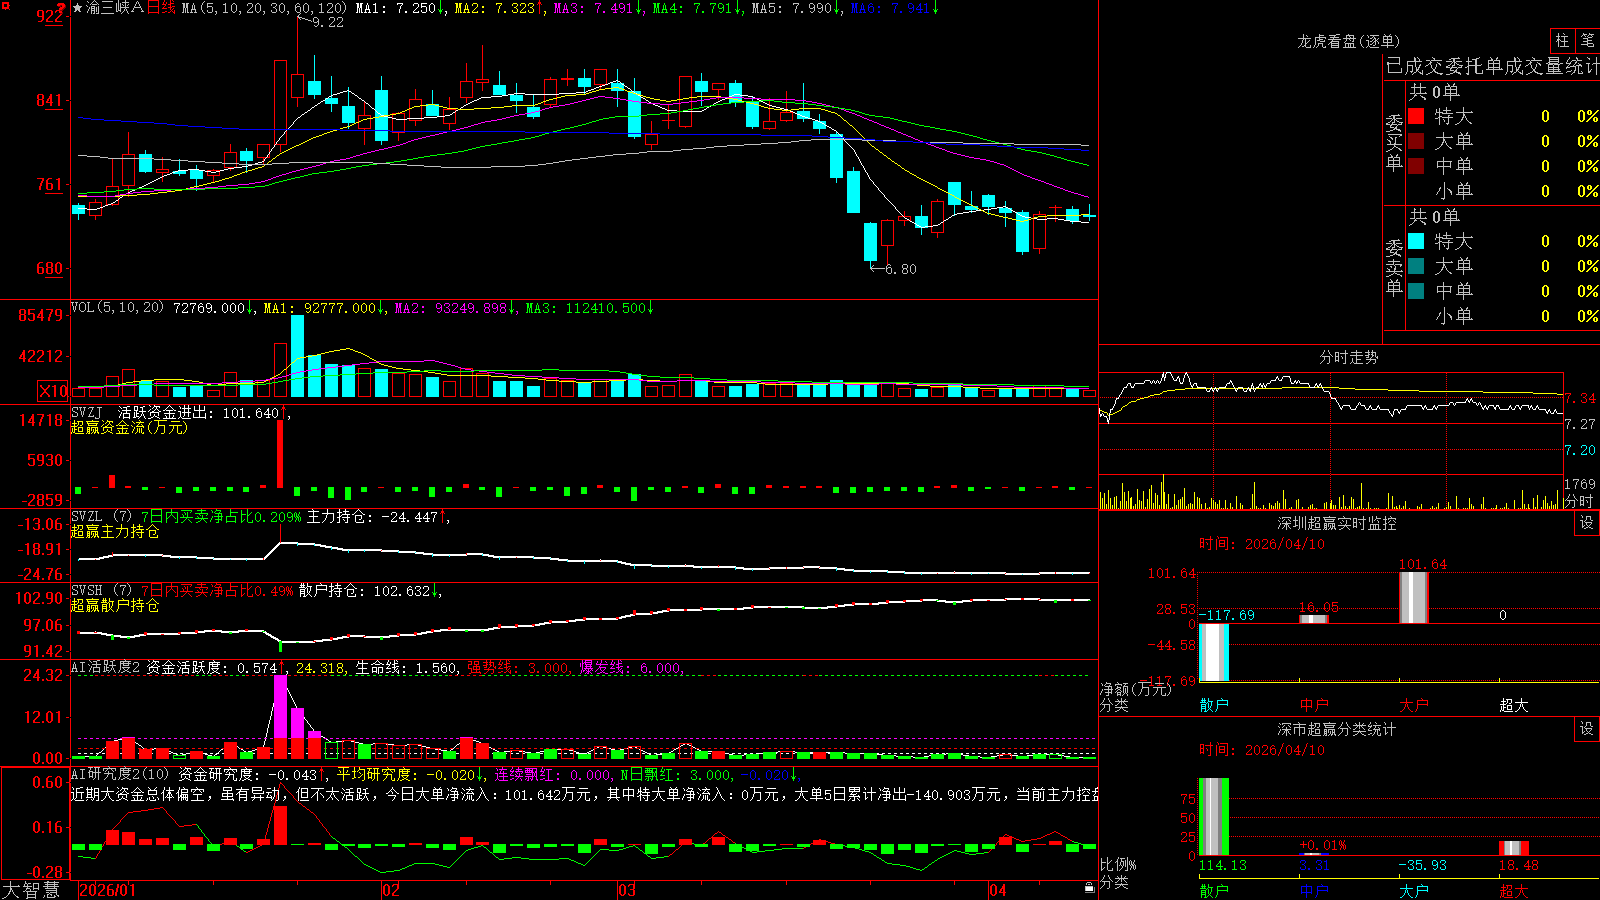
Task: Click the AI活跃度2 indicator label
Action: pos(106,668)
